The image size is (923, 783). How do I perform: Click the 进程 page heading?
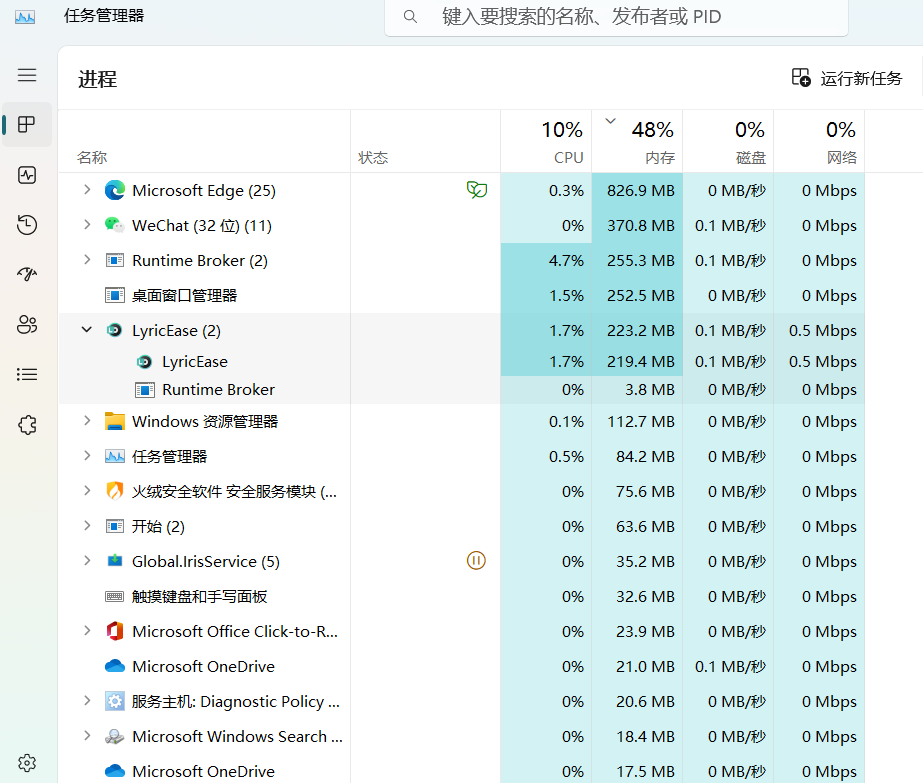click(98, 79)
